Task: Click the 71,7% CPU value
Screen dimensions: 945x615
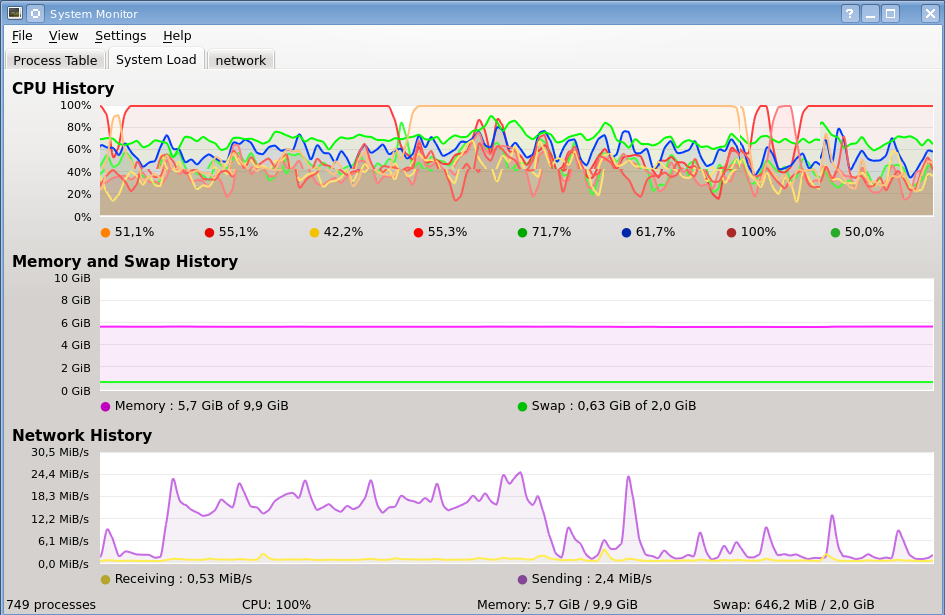Action: [551, 232]
